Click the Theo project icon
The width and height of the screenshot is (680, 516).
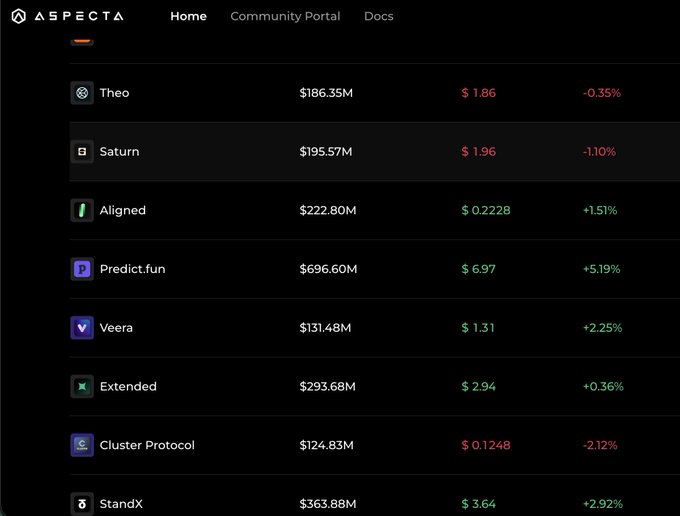(82, 93)
